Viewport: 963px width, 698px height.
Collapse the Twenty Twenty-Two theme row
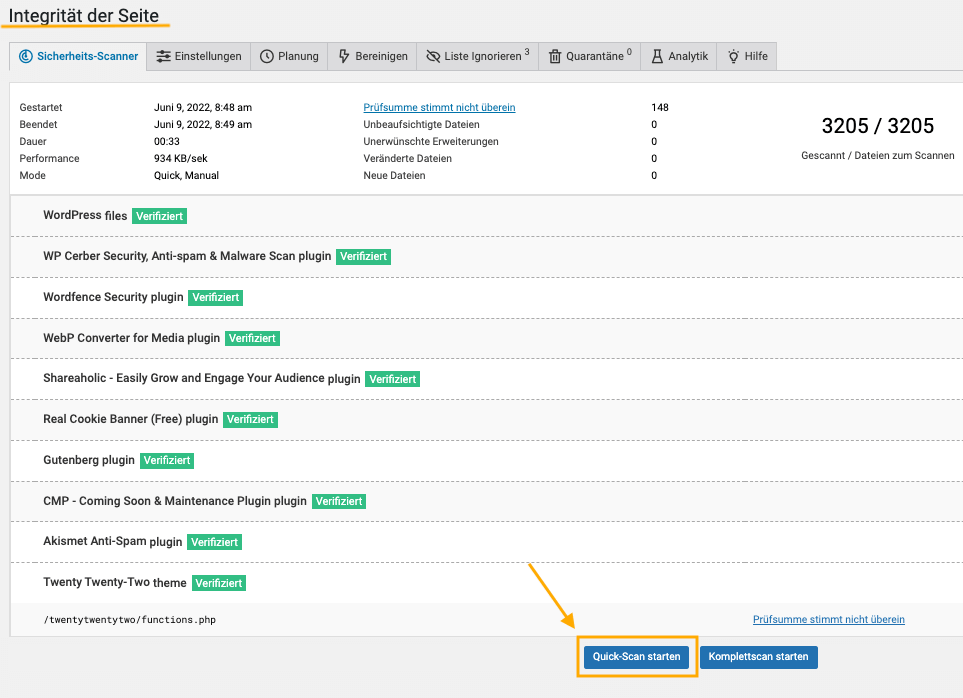[x=486, y=583]
